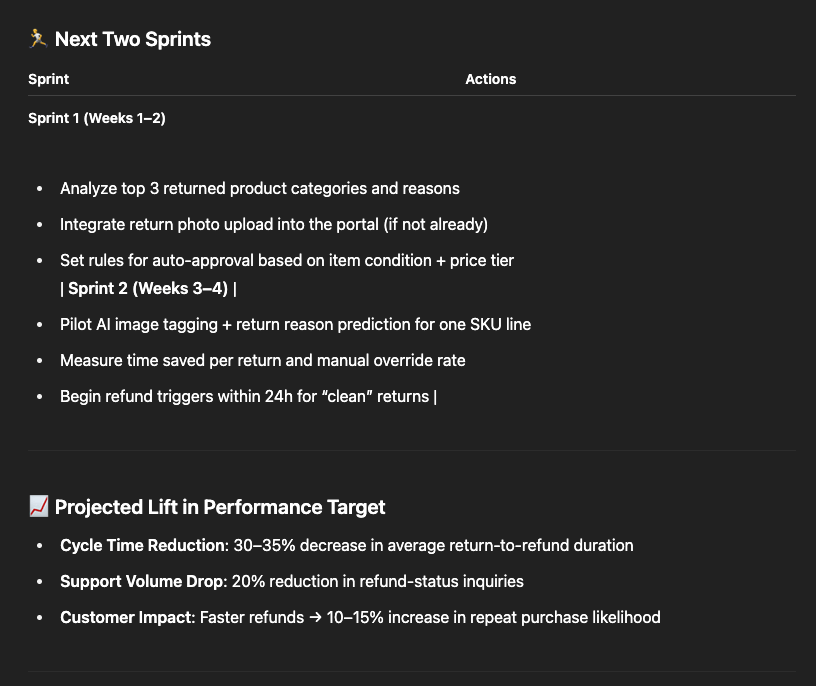Screen dimensions: 816x686
Task: Click the bold Sprint 2 (Weeks 3–4) text
Action: click(x=148, y=288)
